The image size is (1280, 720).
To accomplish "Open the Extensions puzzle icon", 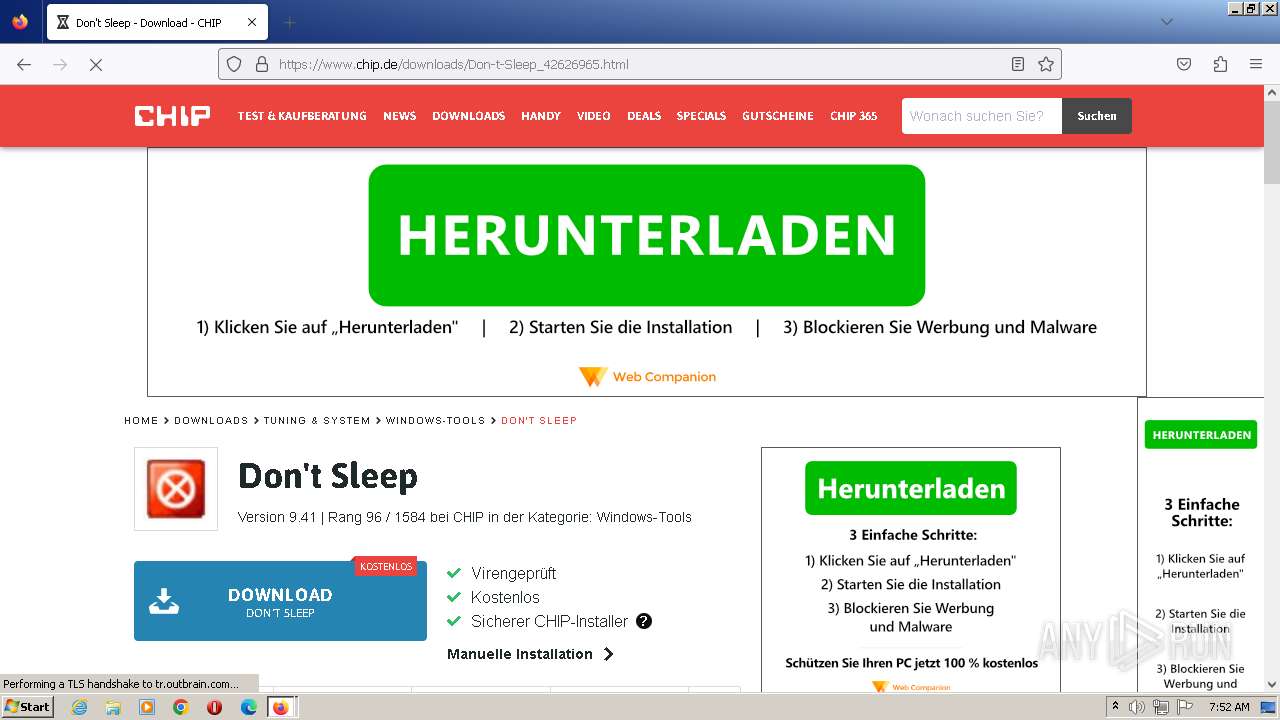I will [1220, 64].
